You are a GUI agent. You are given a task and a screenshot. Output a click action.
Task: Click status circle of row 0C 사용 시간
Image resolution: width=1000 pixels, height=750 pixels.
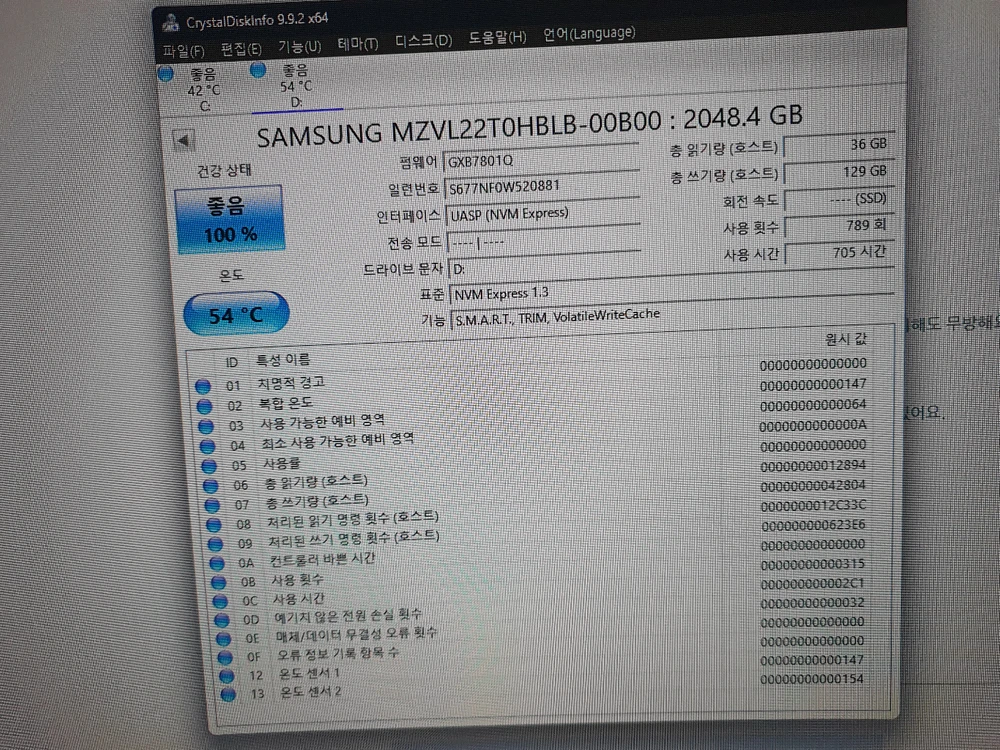coord(220,601)
